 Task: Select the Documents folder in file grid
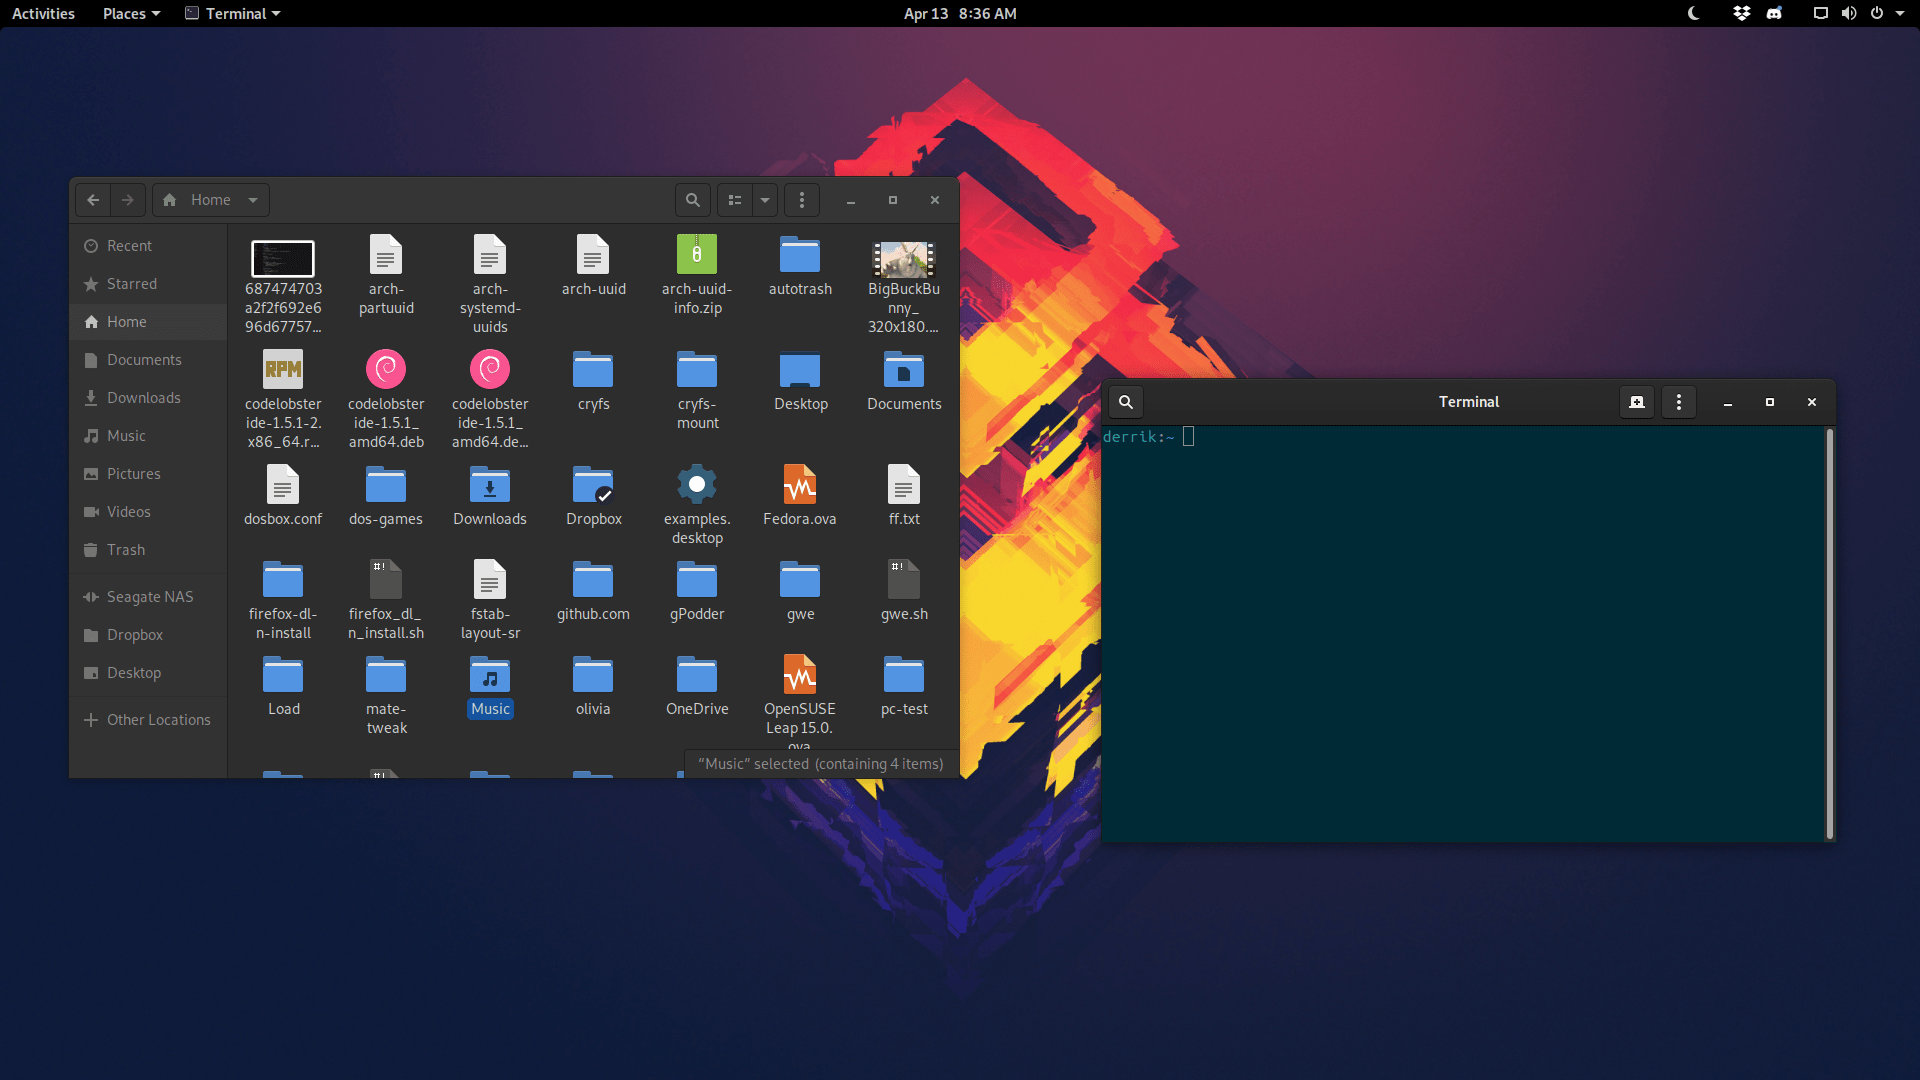(904, 370)
